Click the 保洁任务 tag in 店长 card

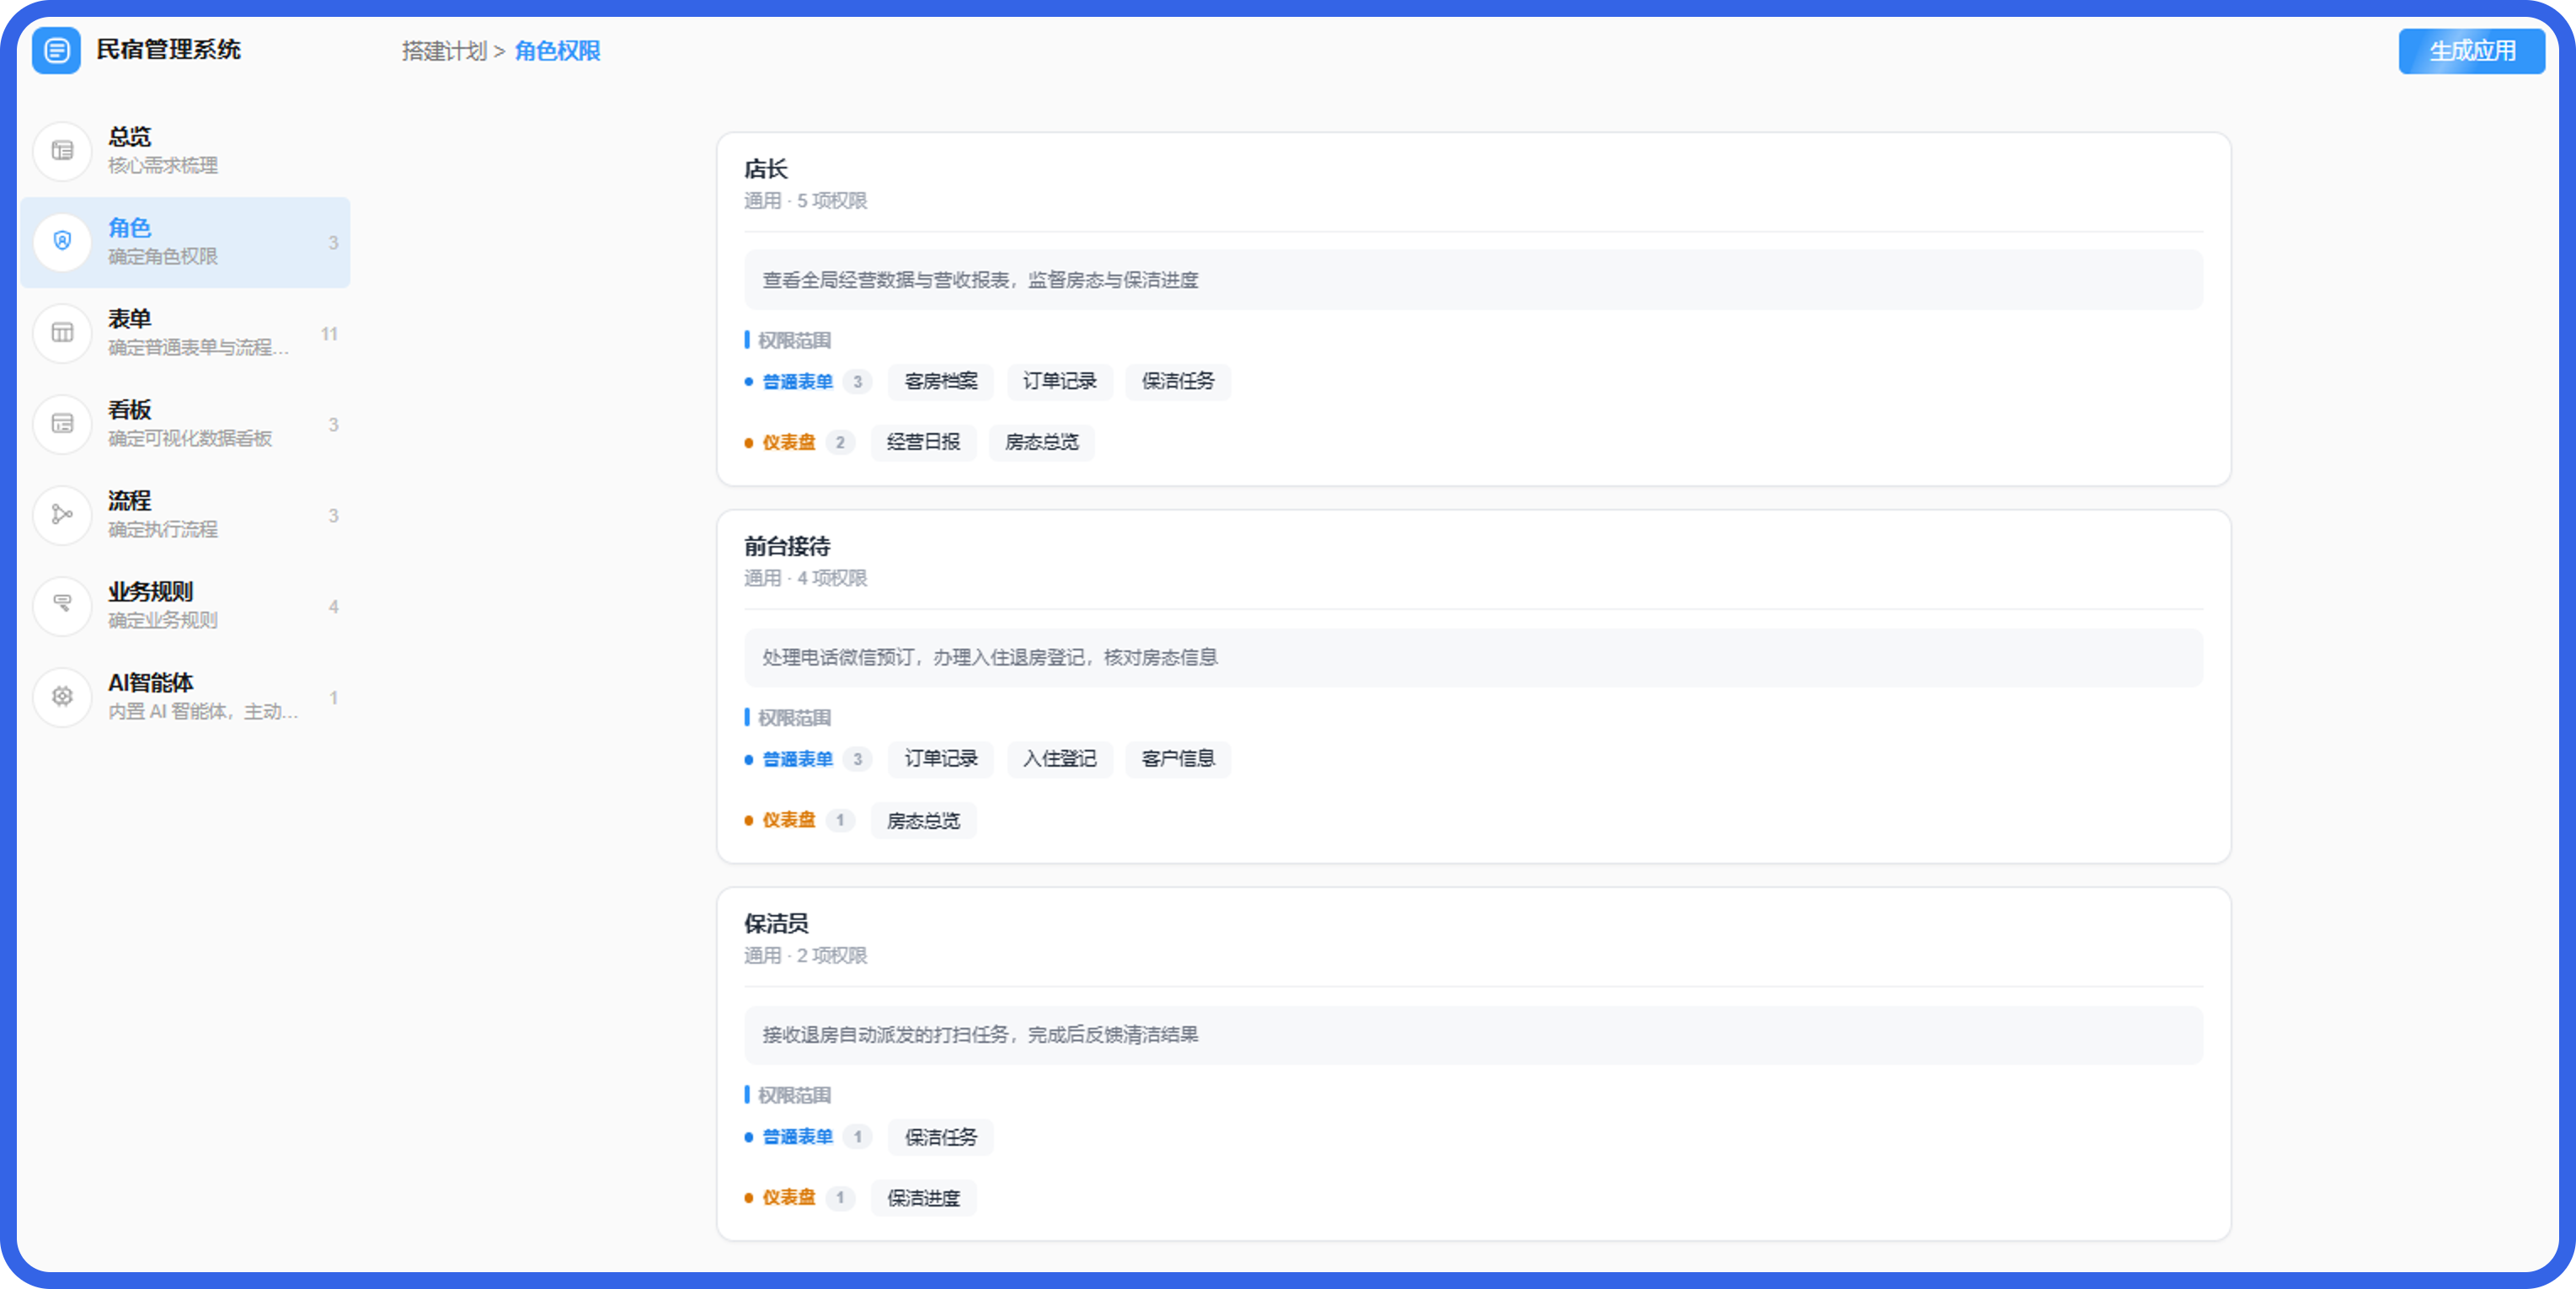click(x=1177, y=382)
